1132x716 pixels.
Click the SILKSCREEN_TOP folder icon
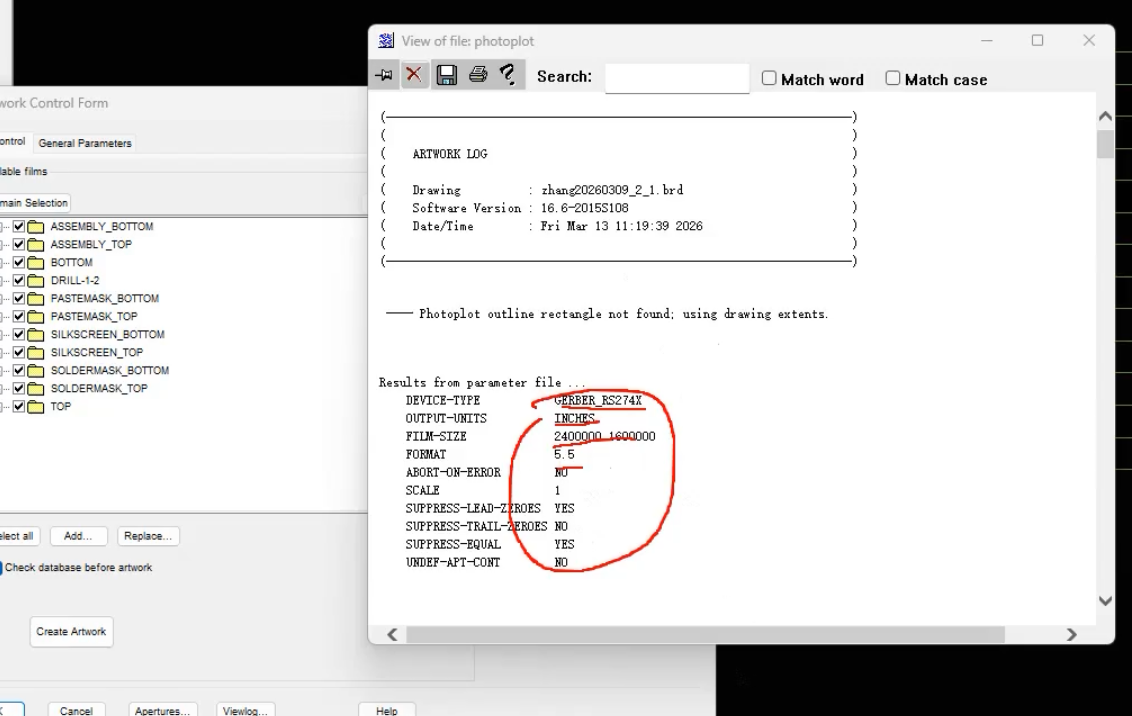[x=35, y=353]
